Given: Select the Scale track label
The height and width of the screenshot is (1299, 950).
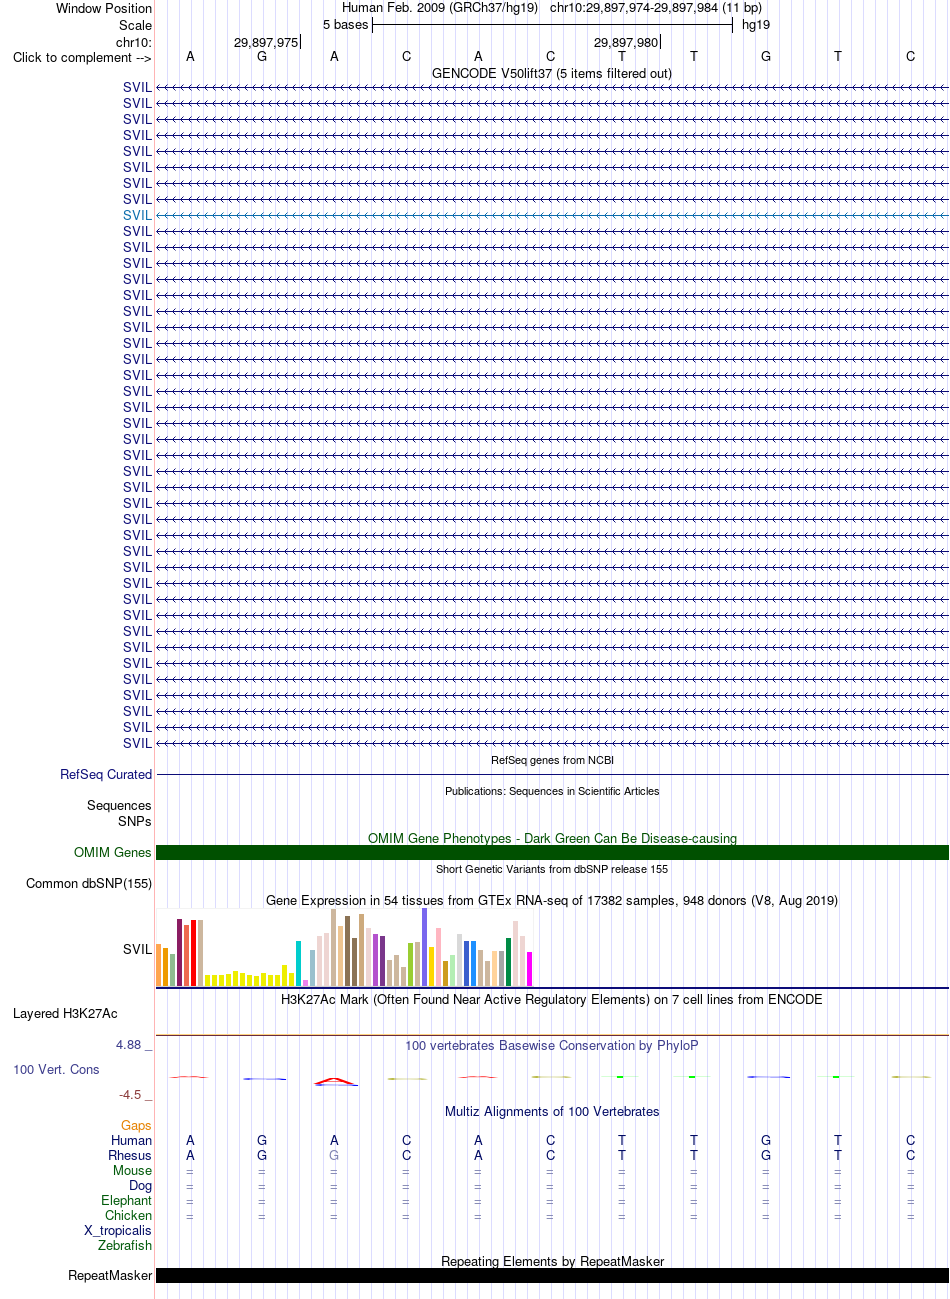Looking at the screenshot, I should [135, 25].
